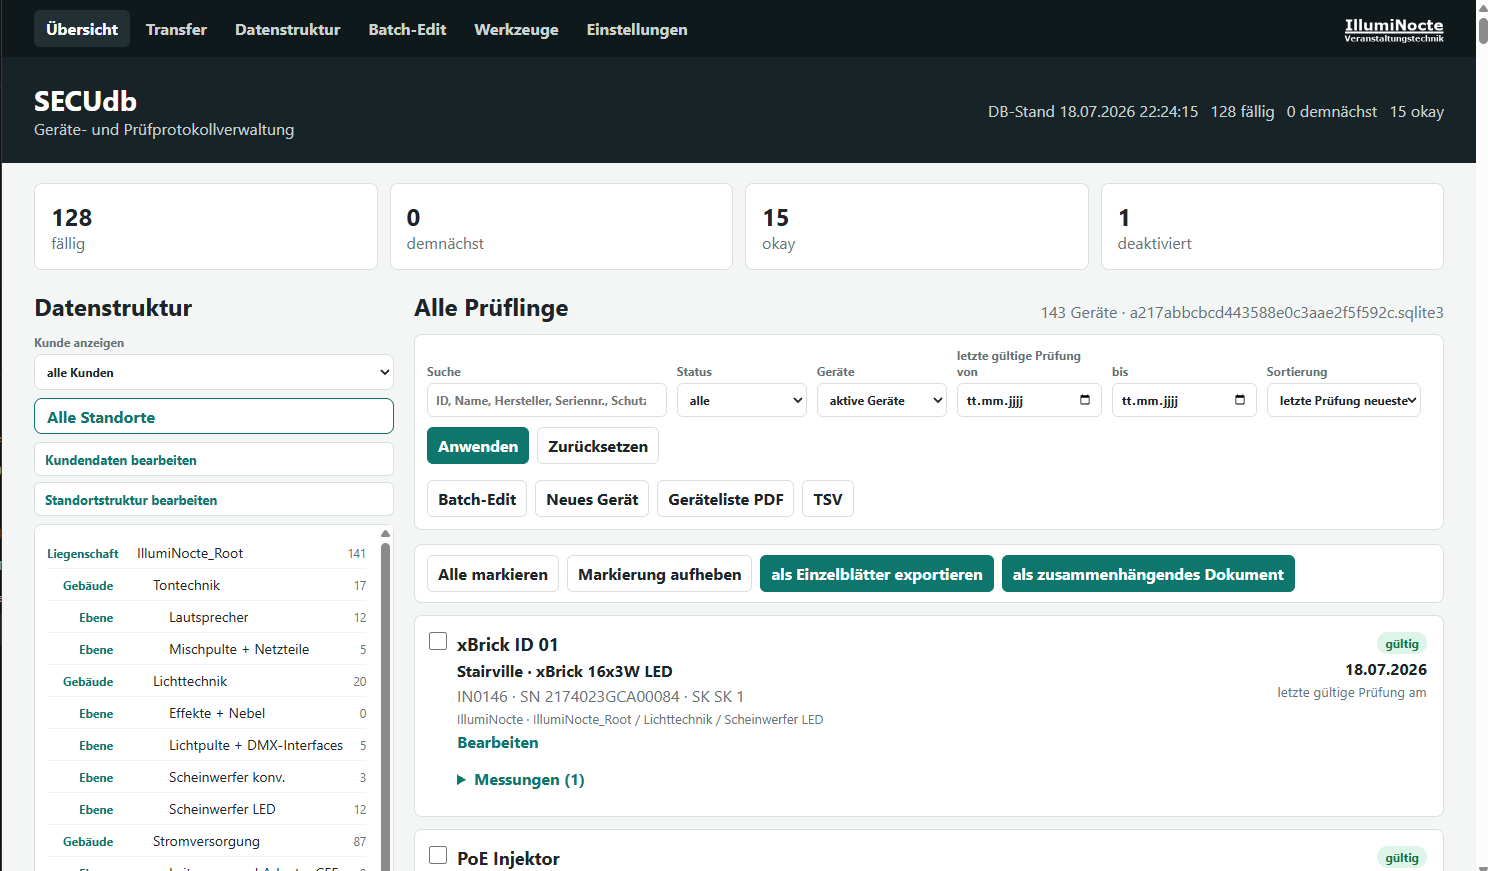Screen dimensions: 1488x871
Task: Expand Messungen (1) for xBrick ID 01
Action: (x=521, y=779)
